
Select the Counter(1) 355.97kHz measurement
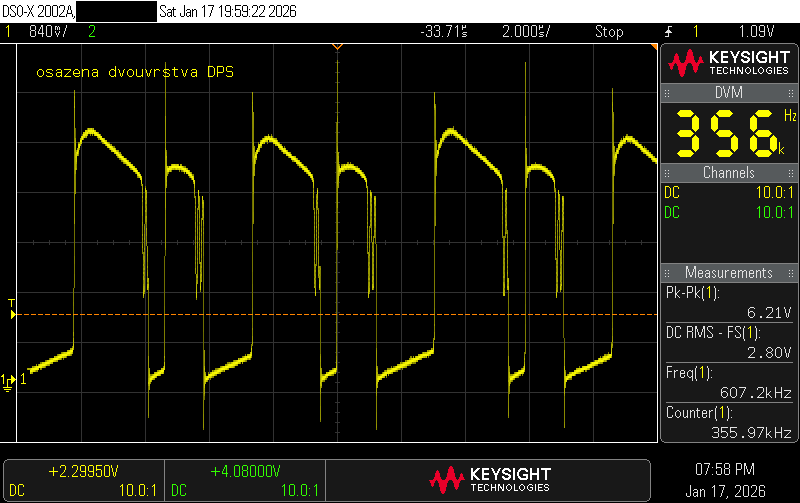point(728,422)
